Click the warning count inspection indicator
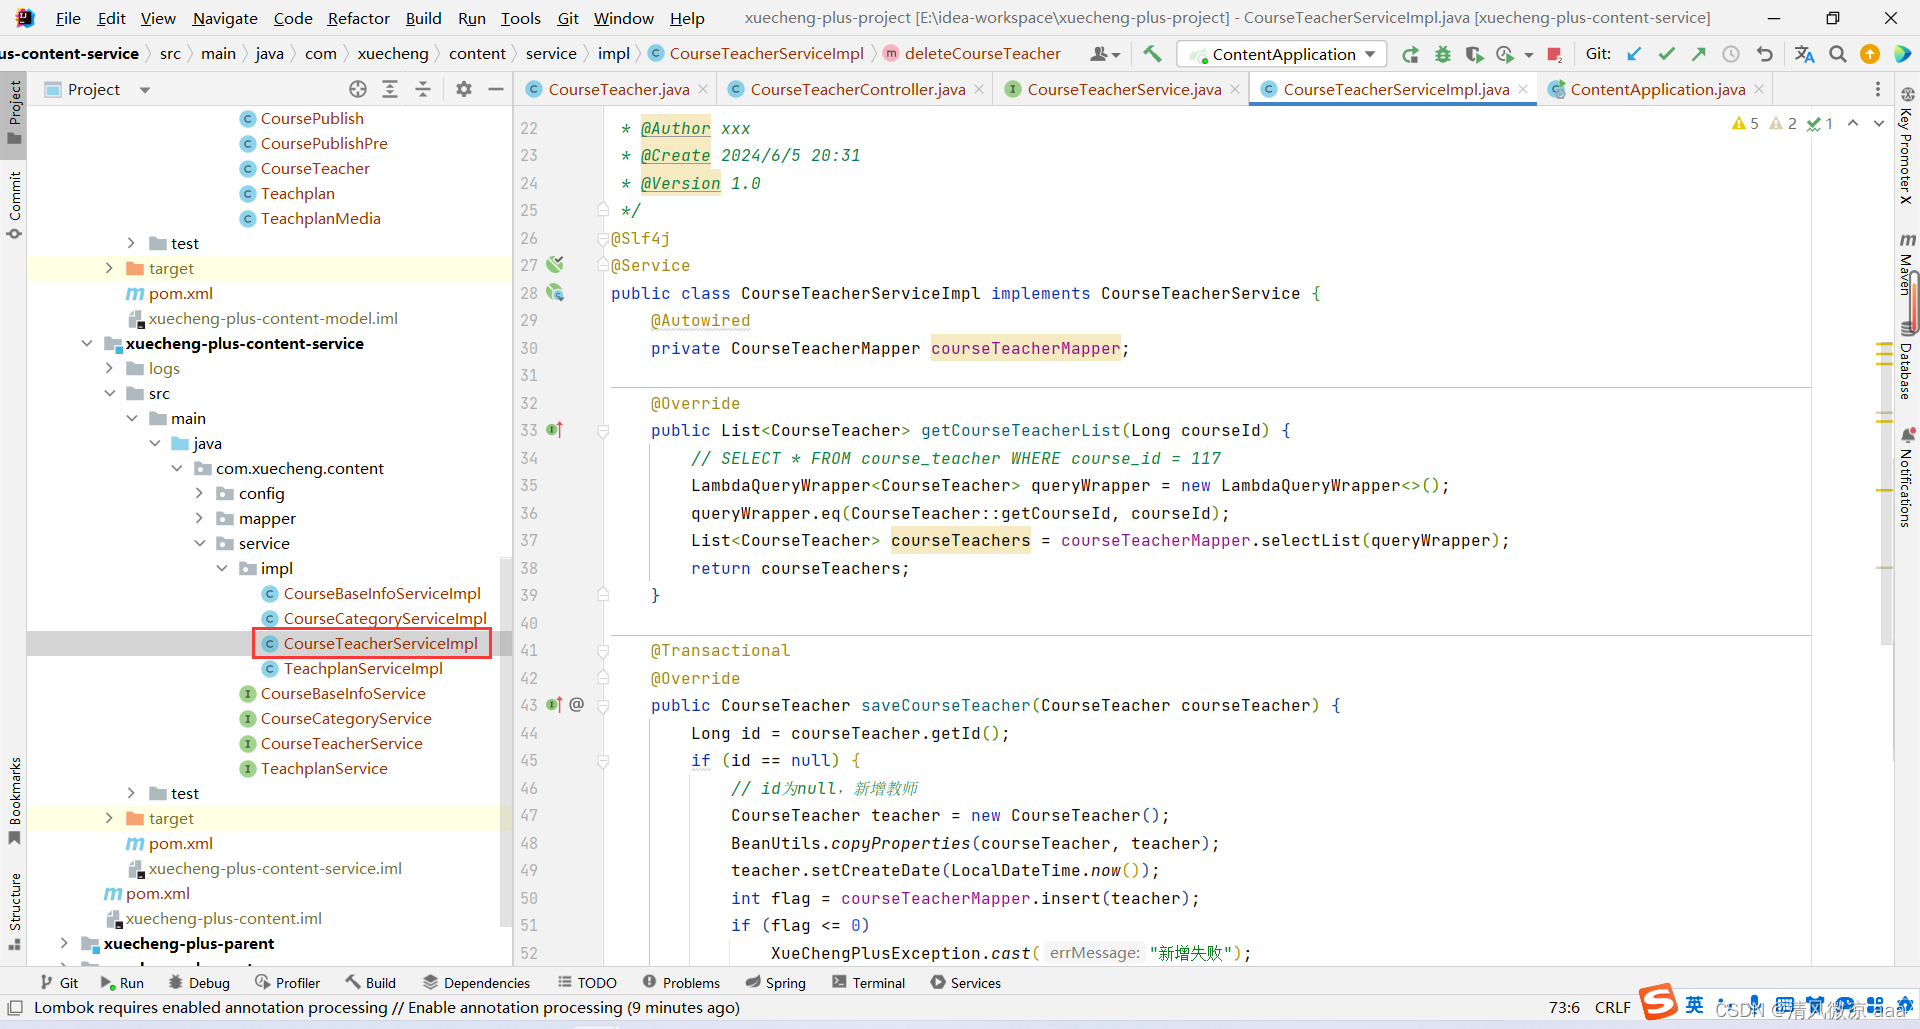This screenshot has width=1920, height=1029. [x=1745, y=123]
